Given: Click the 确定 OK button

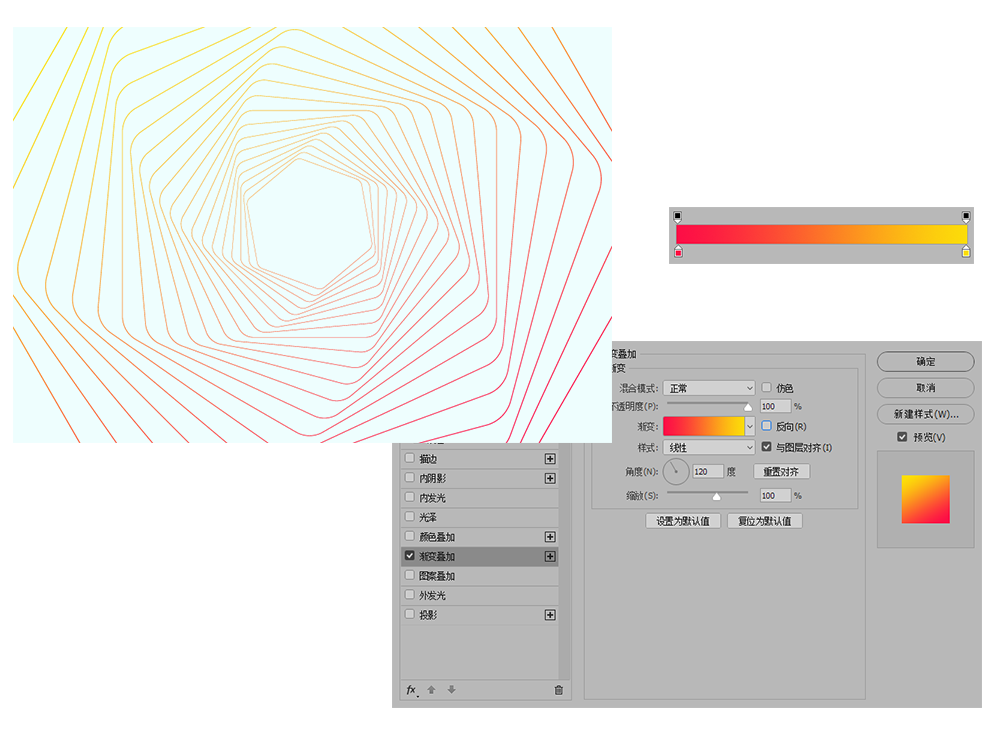Looking at the screenshot, I should (925, 362).
